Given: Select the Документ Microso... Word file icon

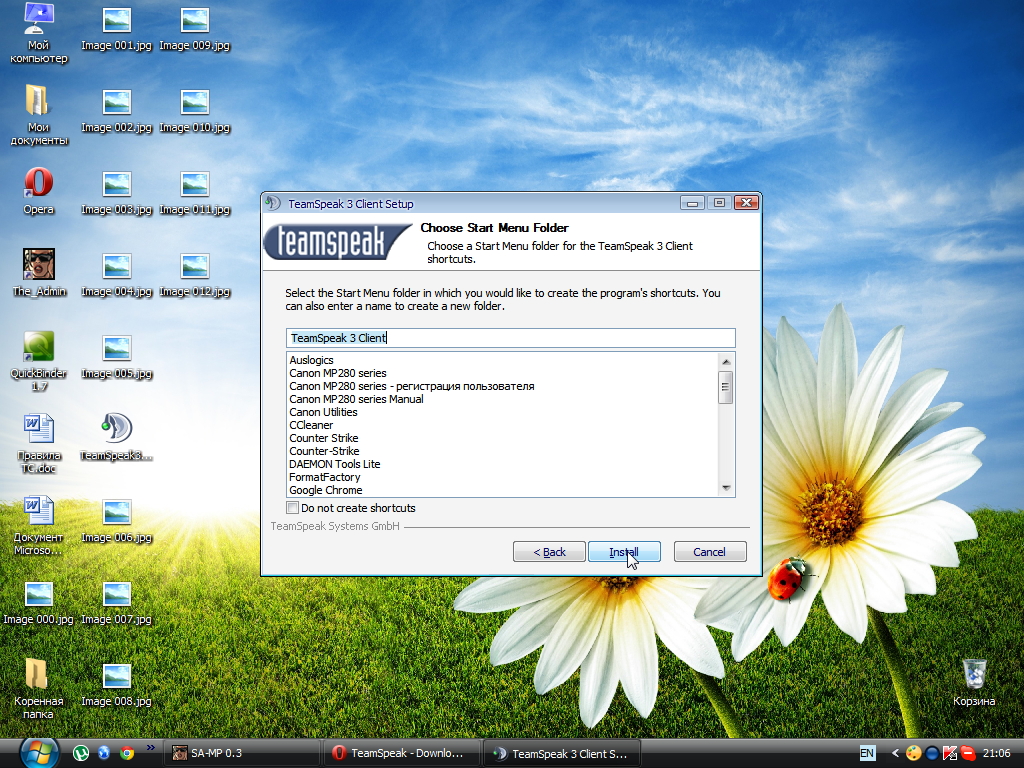Looking at the screenshot, I should (39, 526).
